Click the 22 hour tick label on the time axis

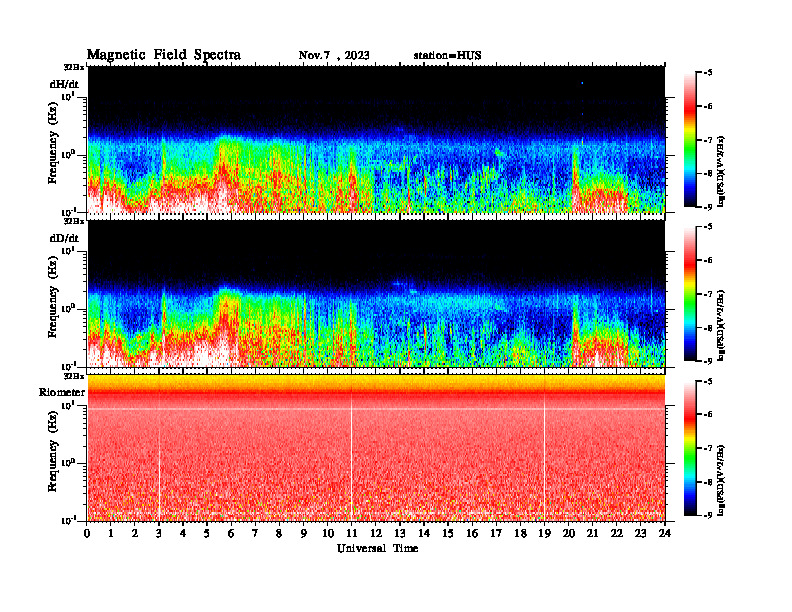click(x=617, y=534)
